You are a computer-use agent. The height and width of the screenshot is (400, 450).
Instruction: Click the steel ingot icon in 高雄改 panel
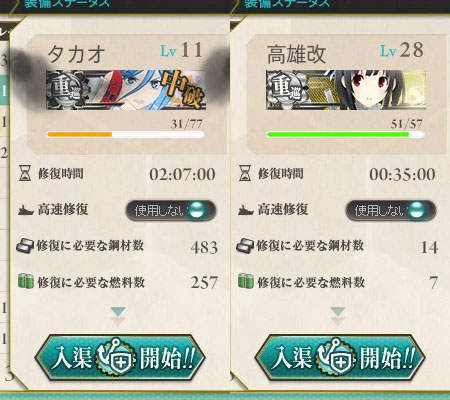(245, 246)
